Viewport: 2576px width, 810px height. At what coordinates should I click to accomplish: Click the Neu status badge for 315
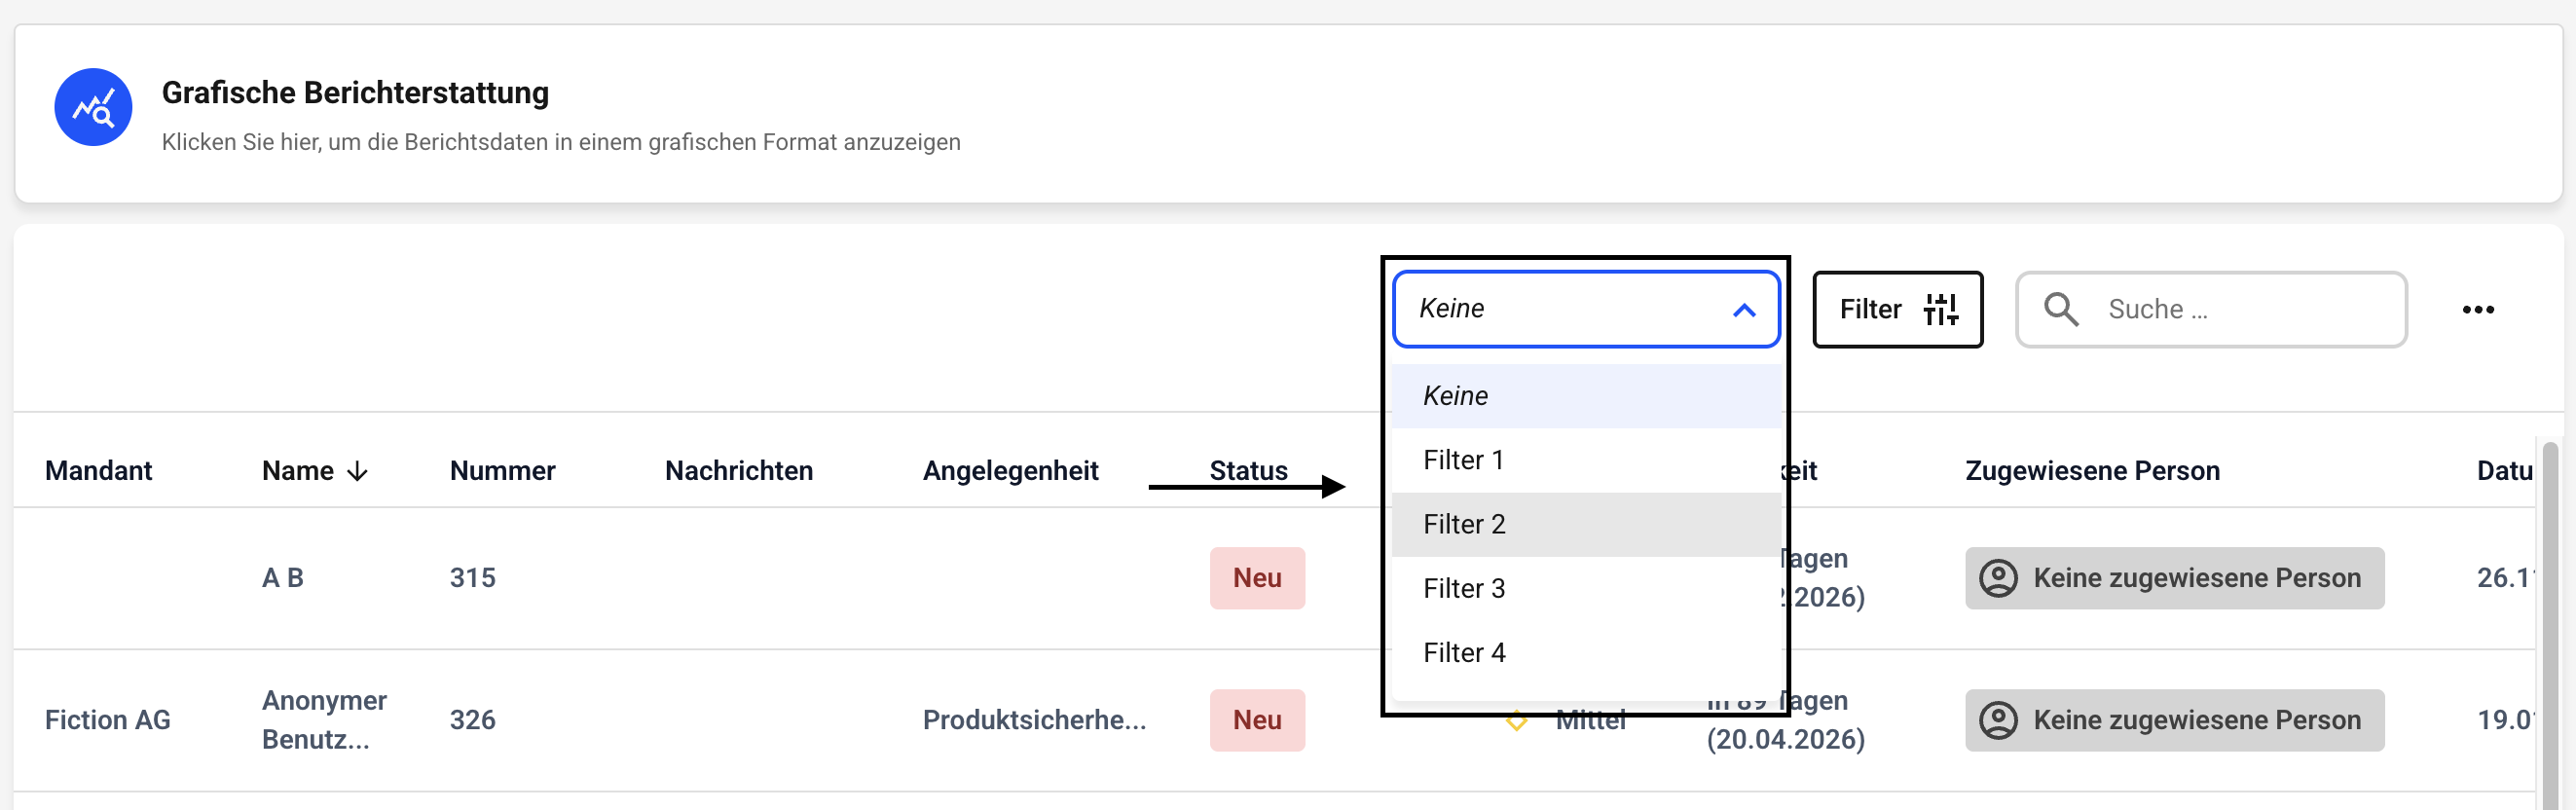[x=1256, y=578]
